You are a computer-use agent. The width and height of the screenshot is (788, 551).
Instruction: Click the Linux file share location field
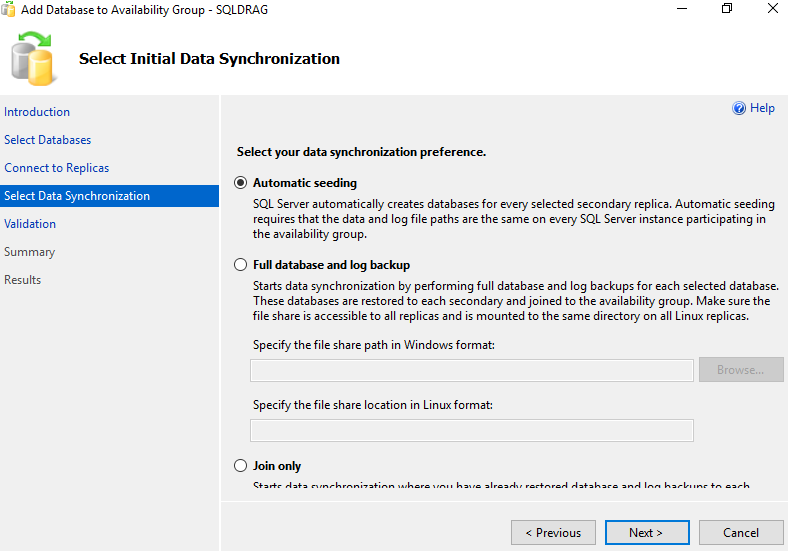click(471, 431)
